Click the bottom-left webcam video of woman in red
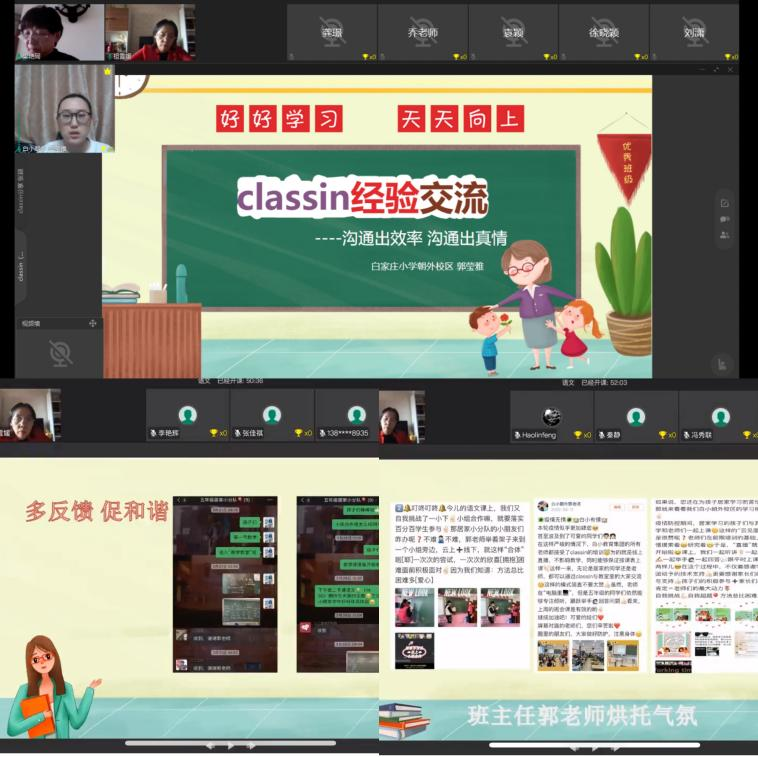 (30, 415)
